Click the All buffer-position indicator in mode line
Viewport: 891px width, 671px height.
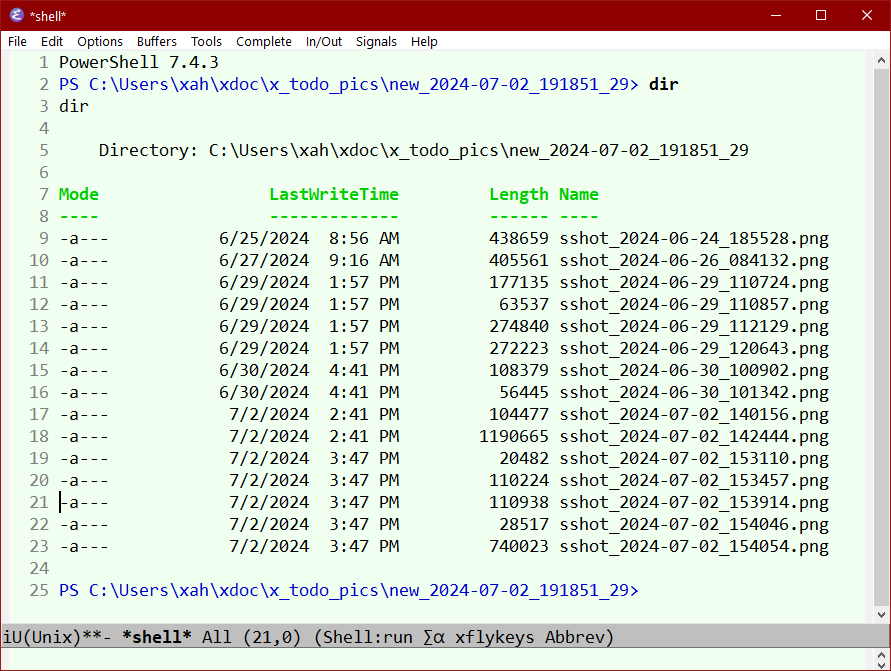(x=217, y=637)
